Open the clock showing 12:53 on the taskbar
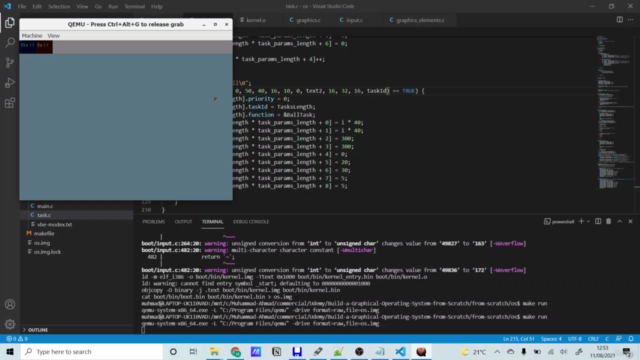Image resolution: width=640 pixels, height=360 pixels. pos(602,352)
